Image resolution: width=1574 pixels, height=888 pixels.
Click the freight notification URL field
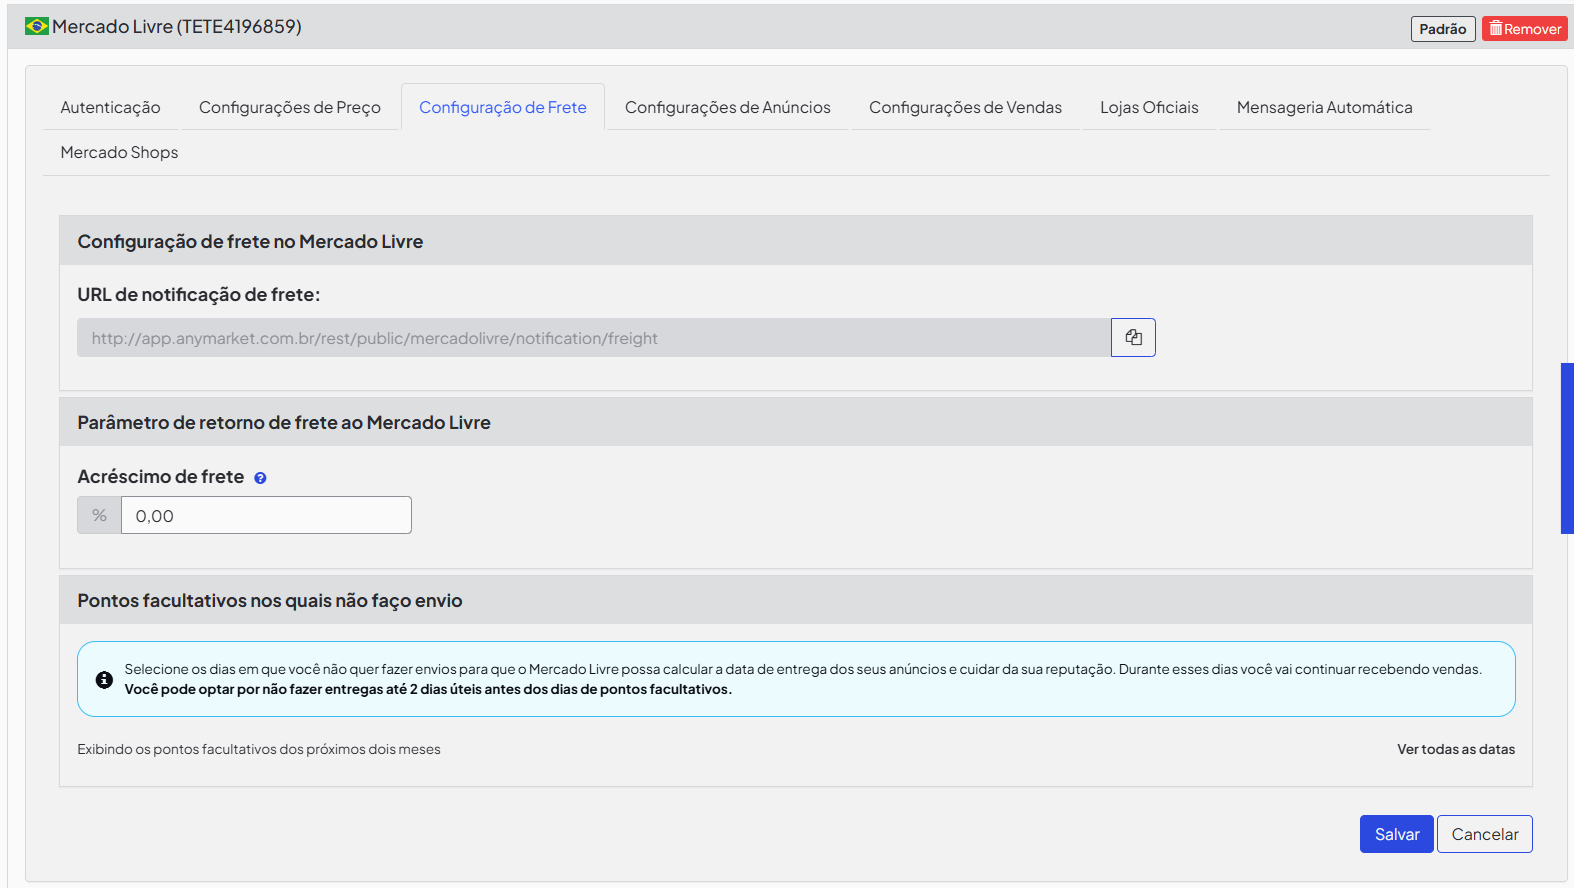pos(594,338)
